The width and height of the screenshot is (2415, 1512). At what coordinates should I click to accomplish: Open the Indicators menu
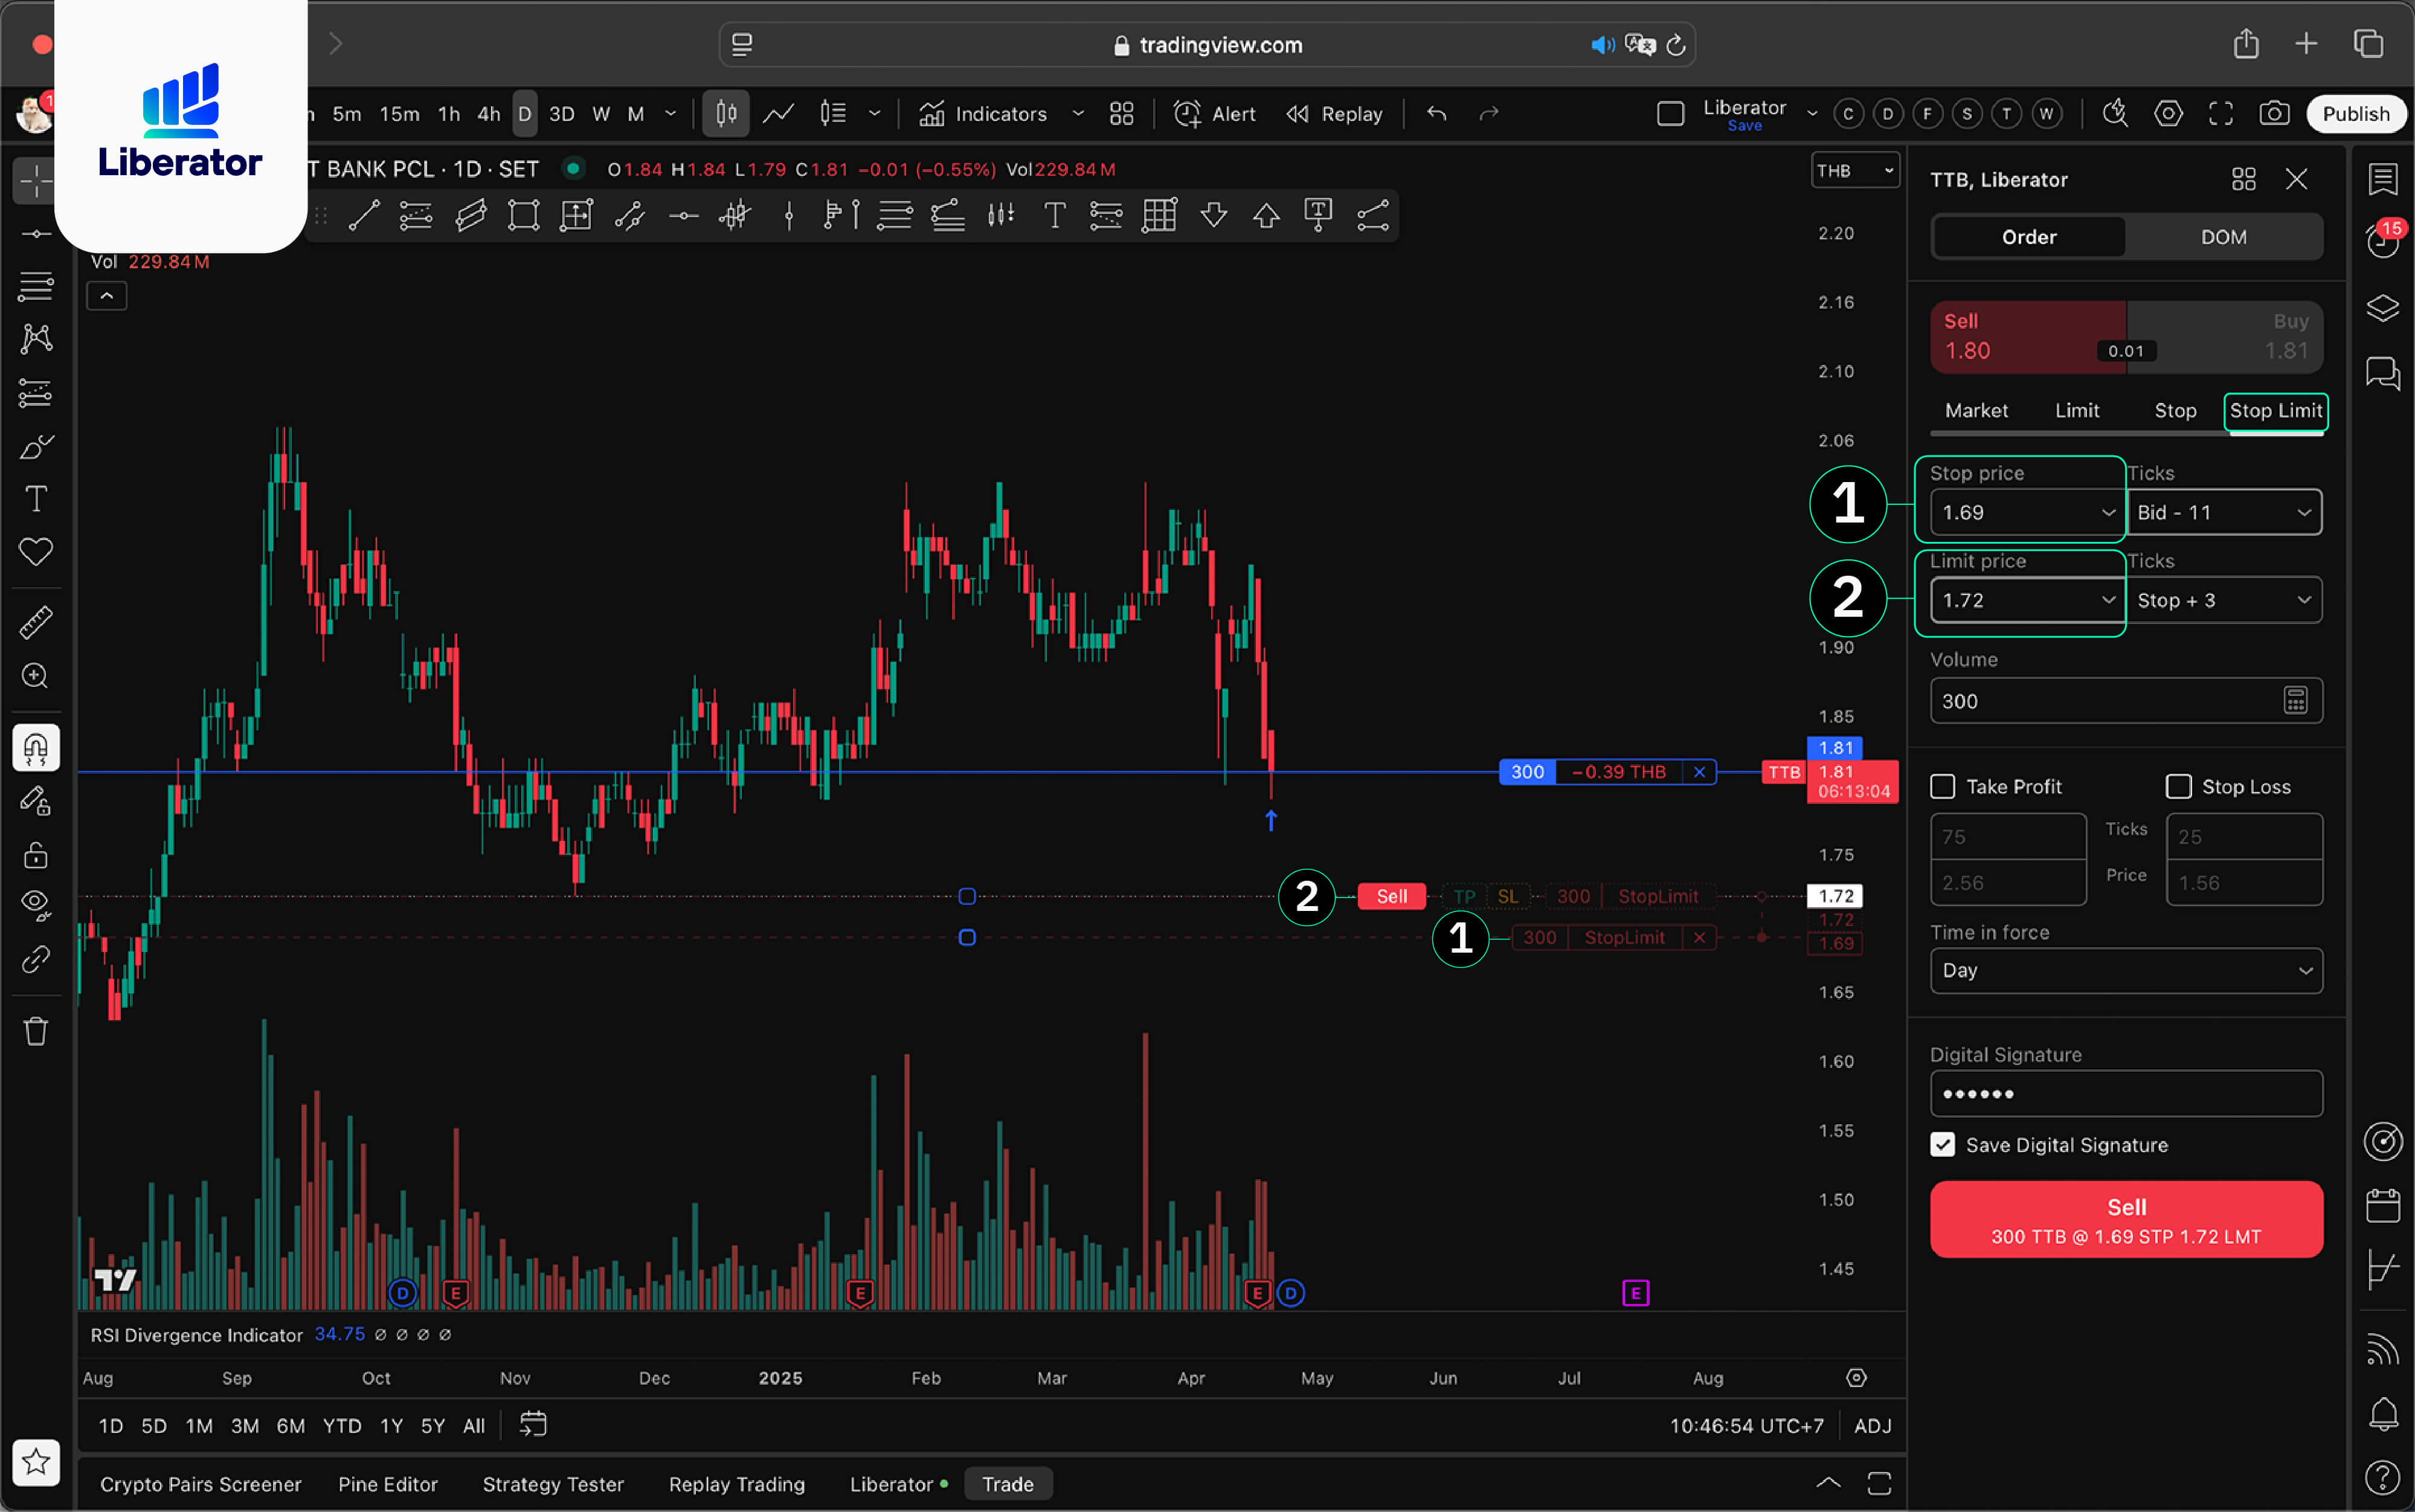pos(983,114)
